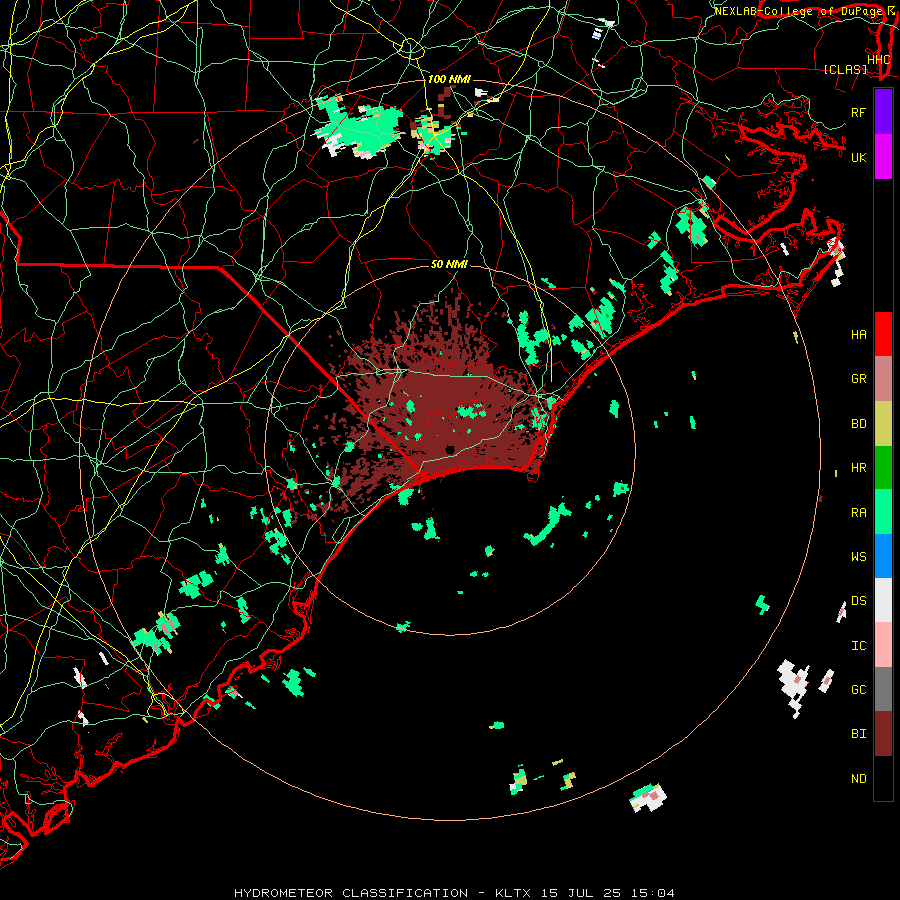Click the "BI" legend label
The image size is (900, 900).
tap(858, 734)
